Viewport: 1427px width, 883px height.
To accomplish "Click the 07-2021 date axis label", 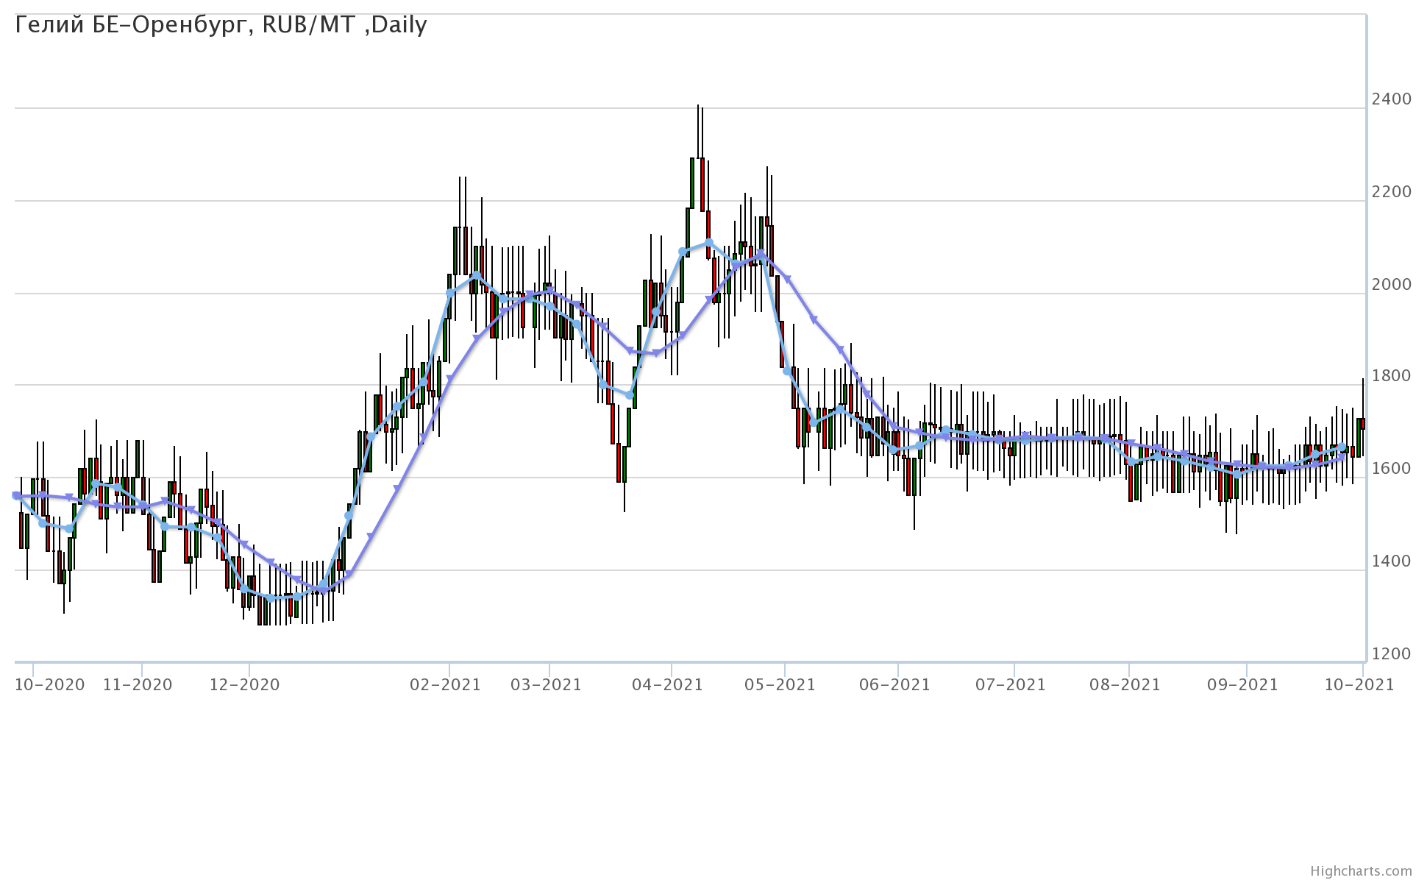I will click(1010, 685).
